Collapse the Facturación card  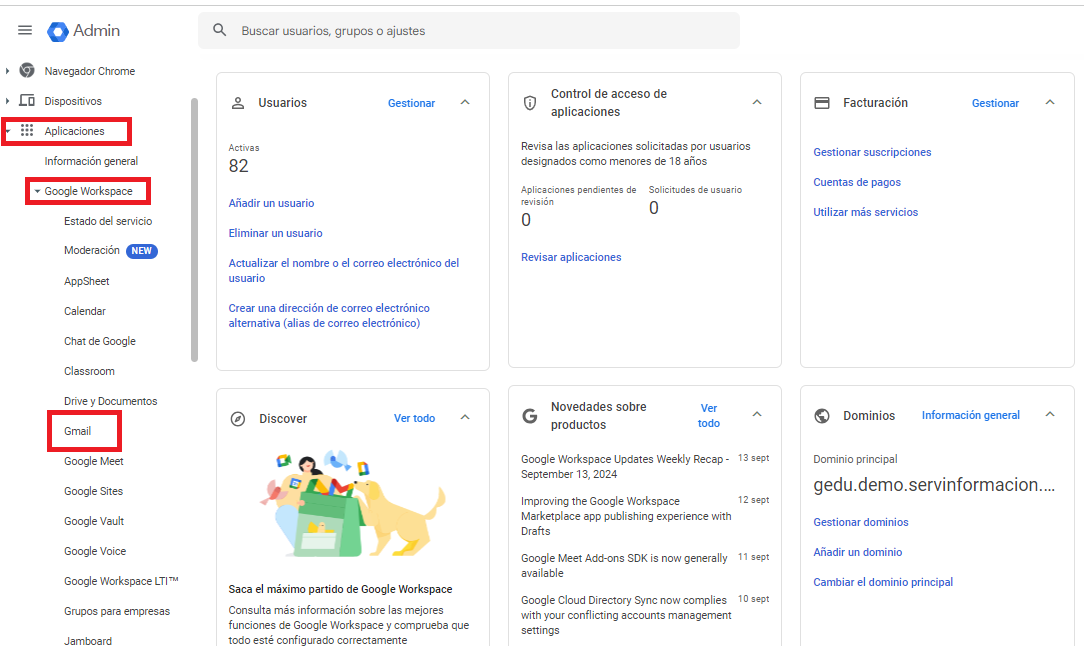1050,102
